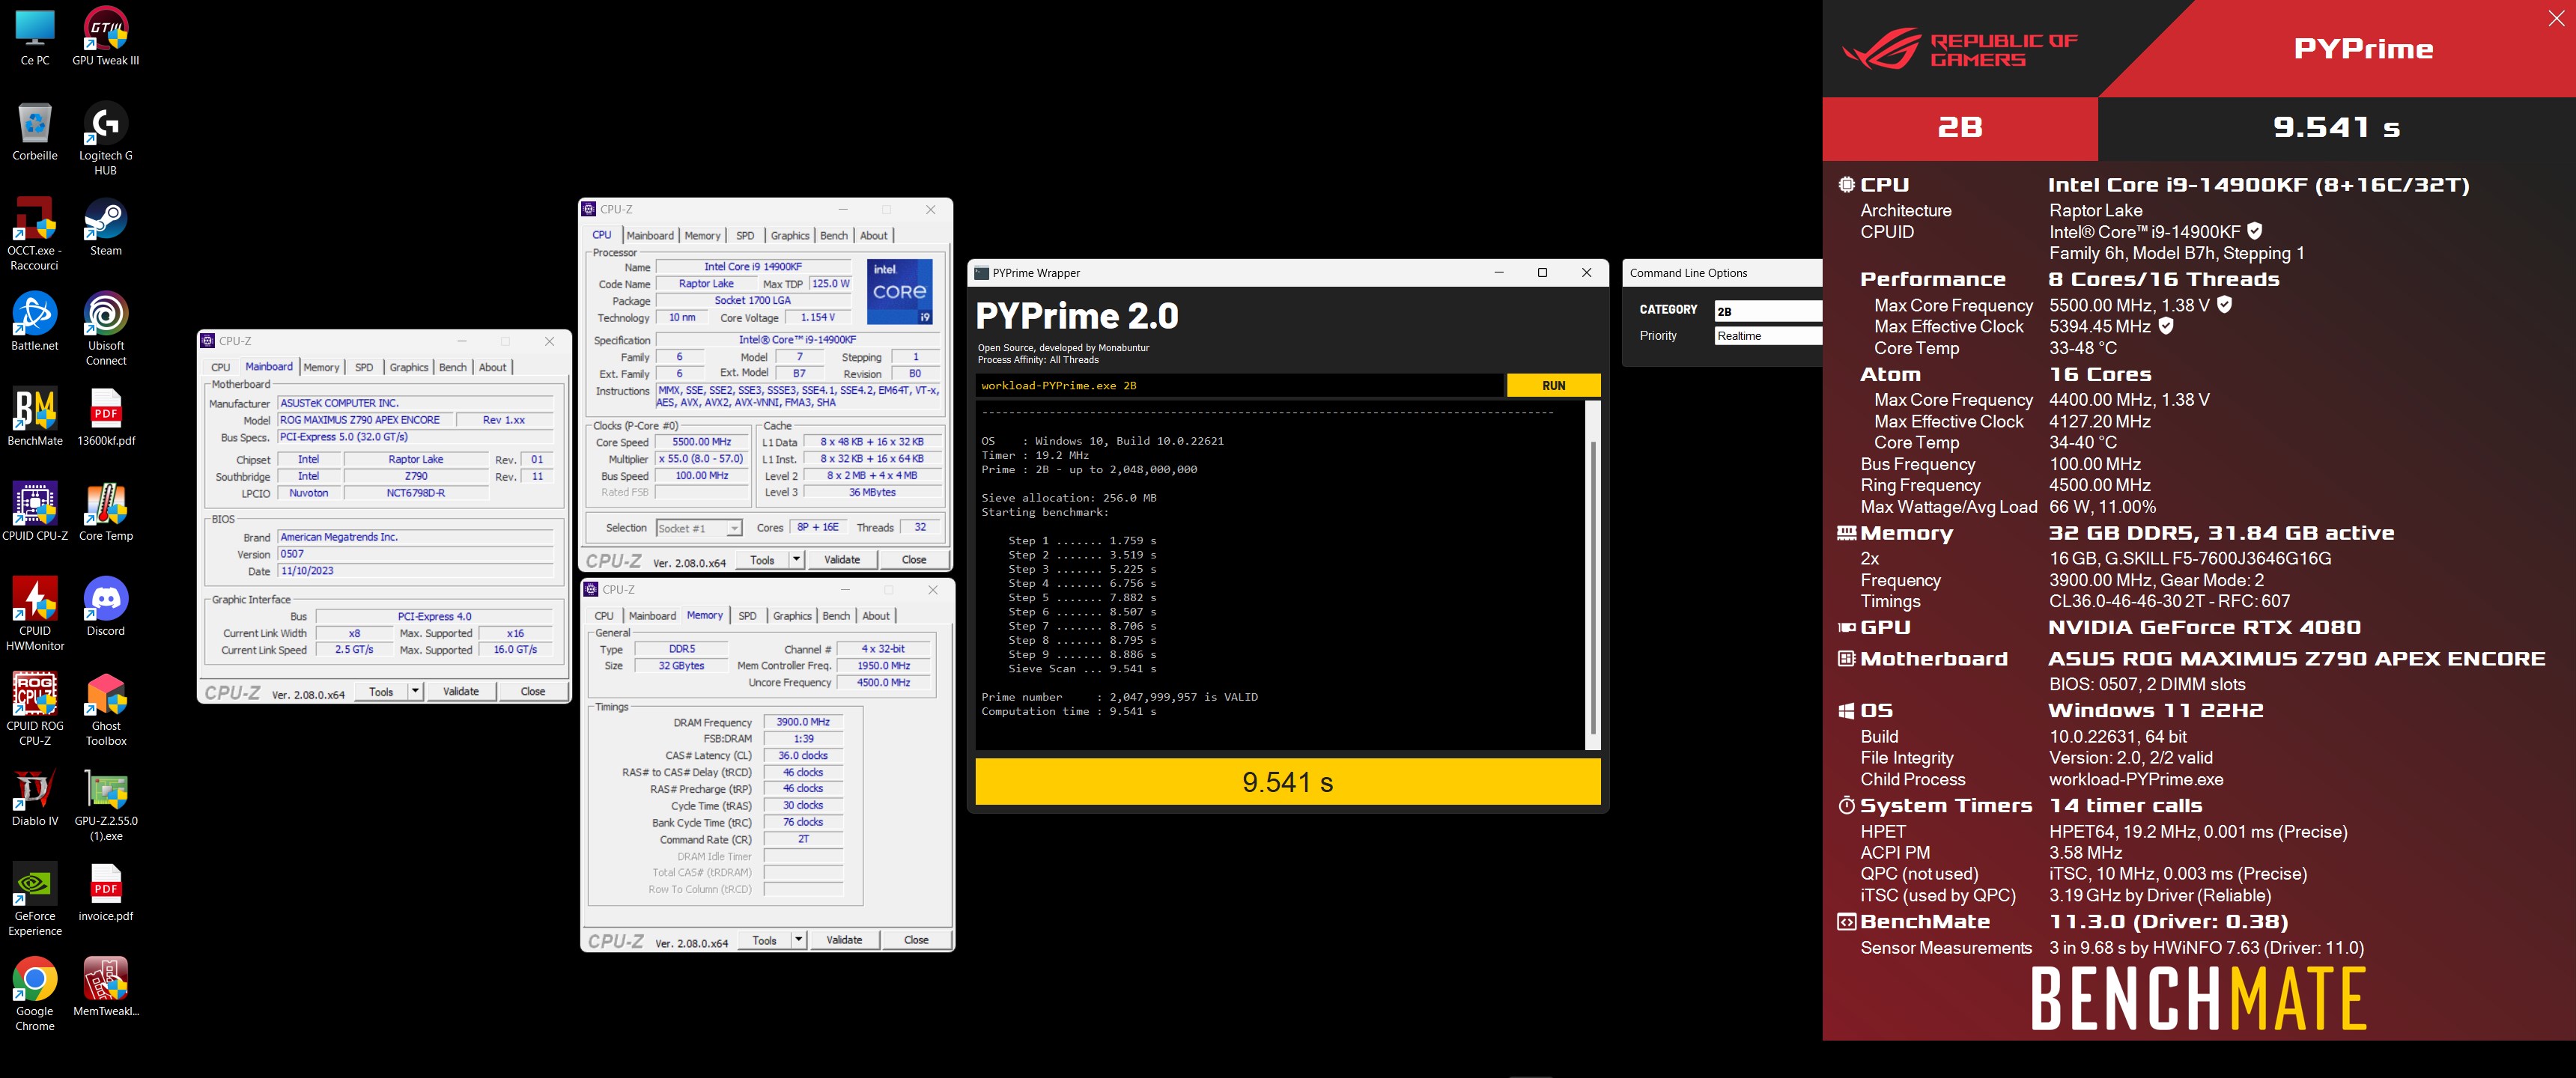Click Validate in Mainboard CPU-Z window
Image resolution: width=2576 pixels, height=1078 pixels.
tap(461, 691)
